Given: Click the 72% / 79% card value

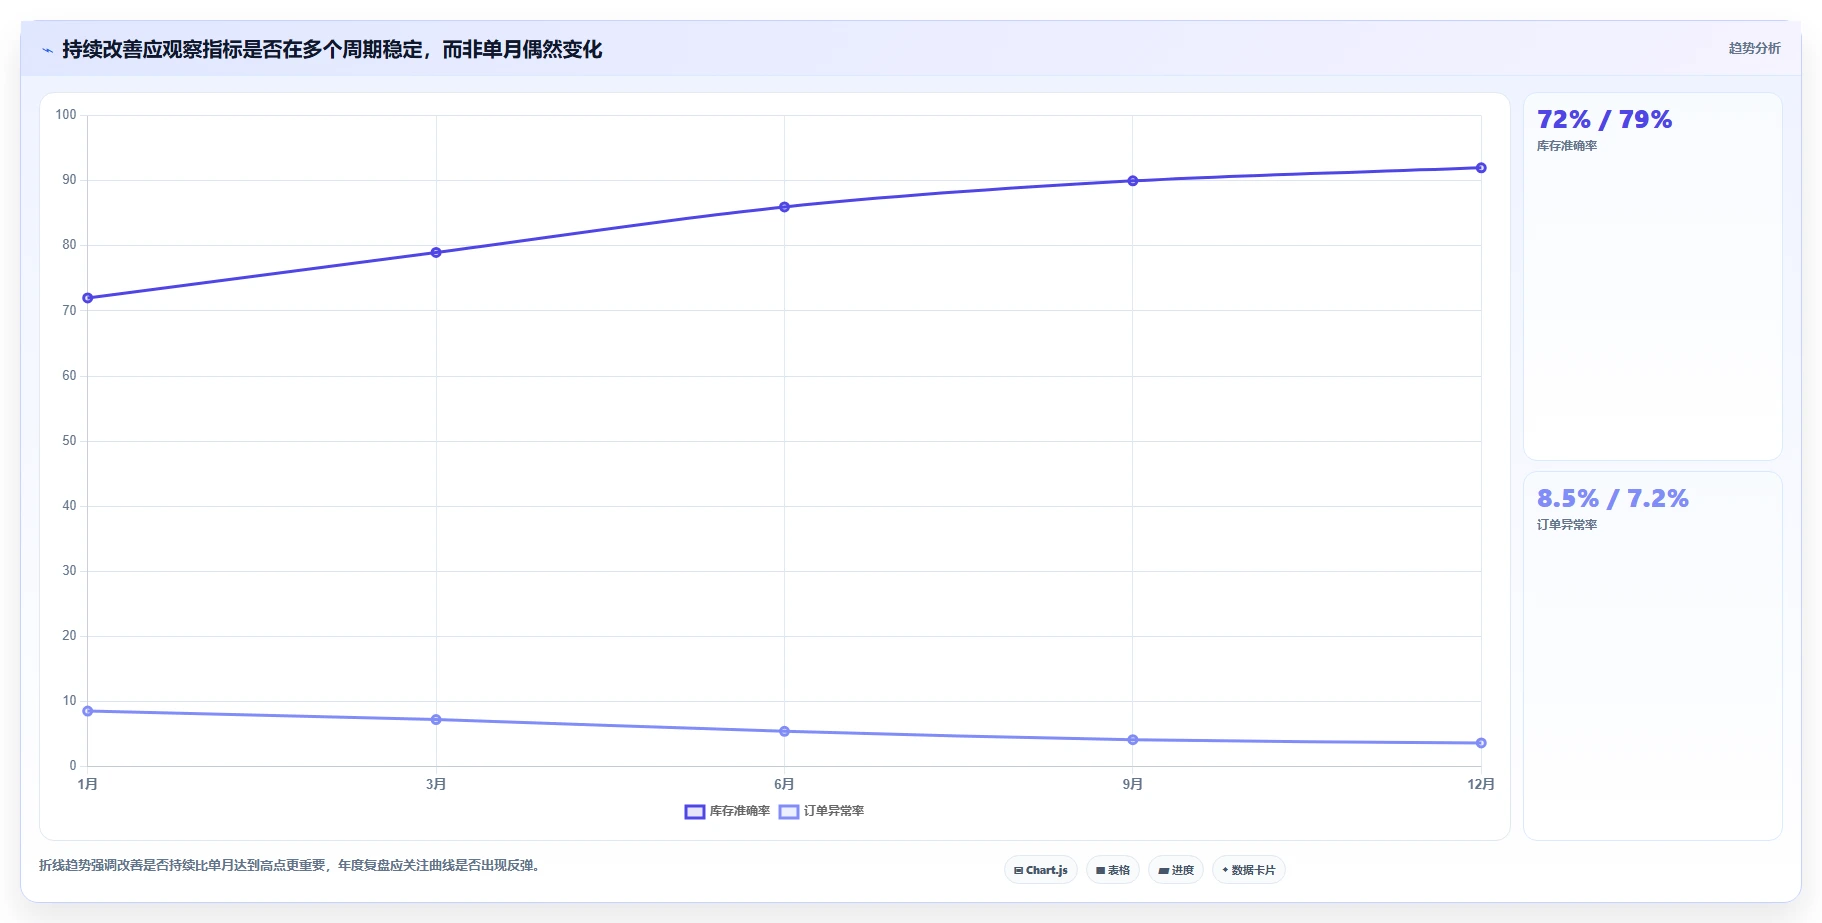Looking at the screenshot, I should click(x=1604, y=120).
